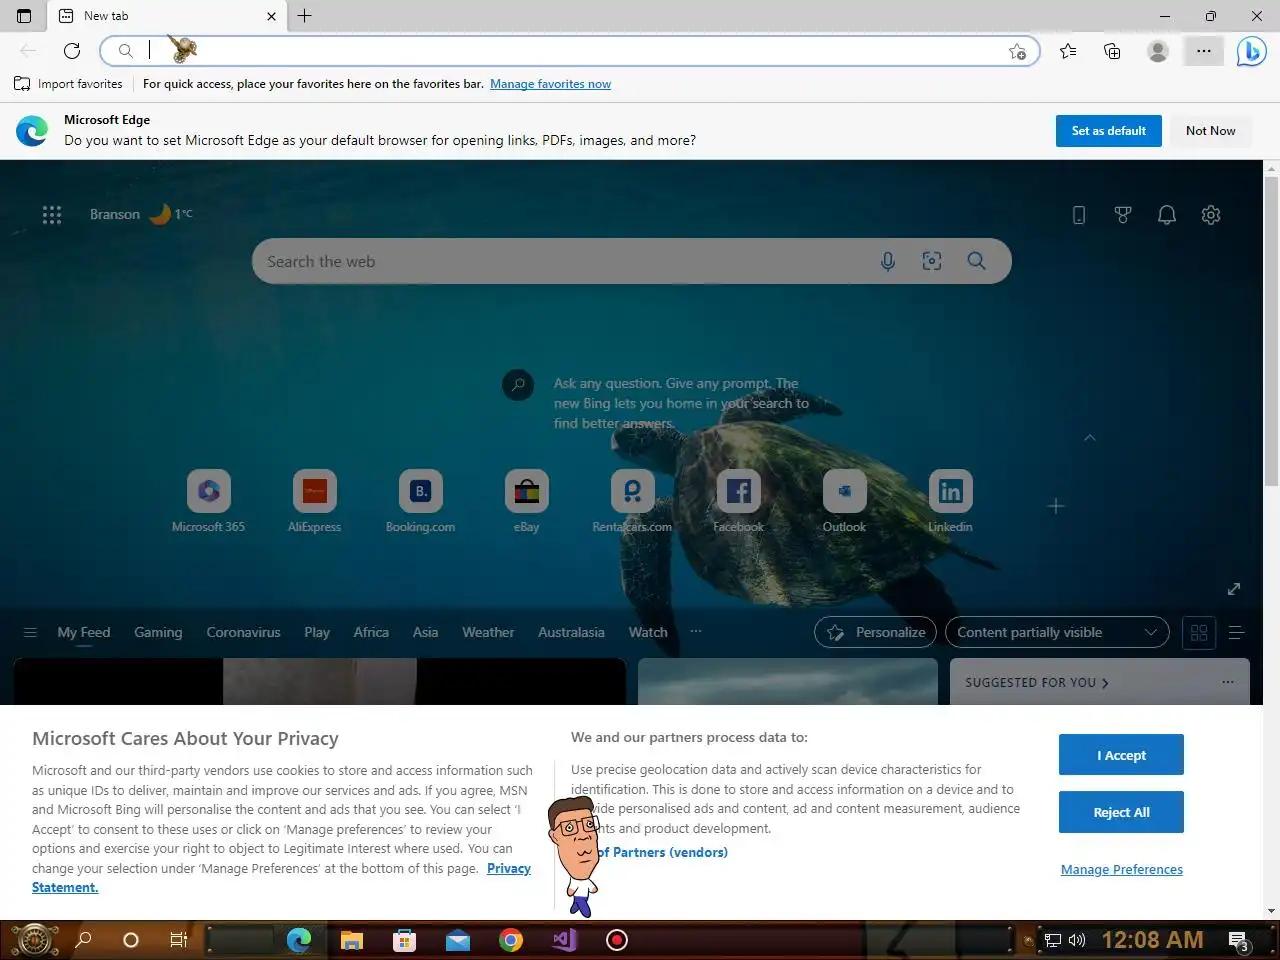Select Gaming tab
This screenshot has height=960, width=1280.
click(x=158, y=632)
